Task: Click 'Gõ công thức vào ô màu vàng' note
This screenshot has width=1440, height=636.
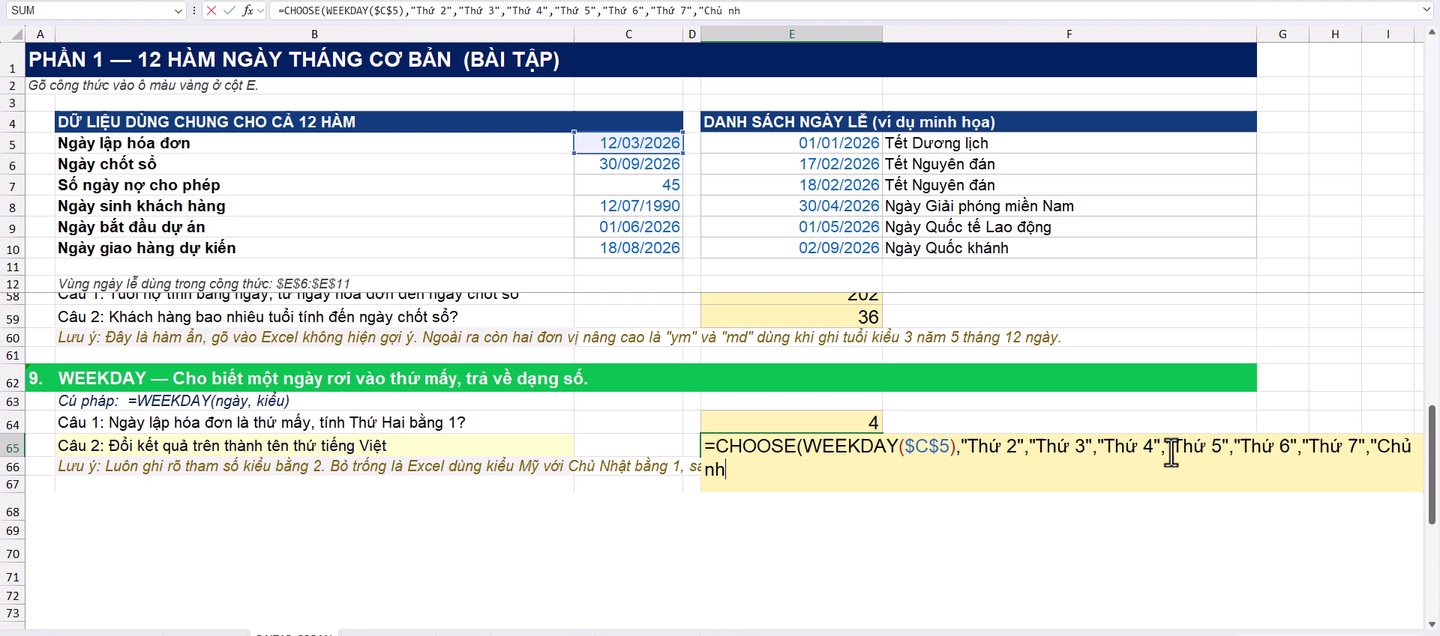Action: (143, 85)
